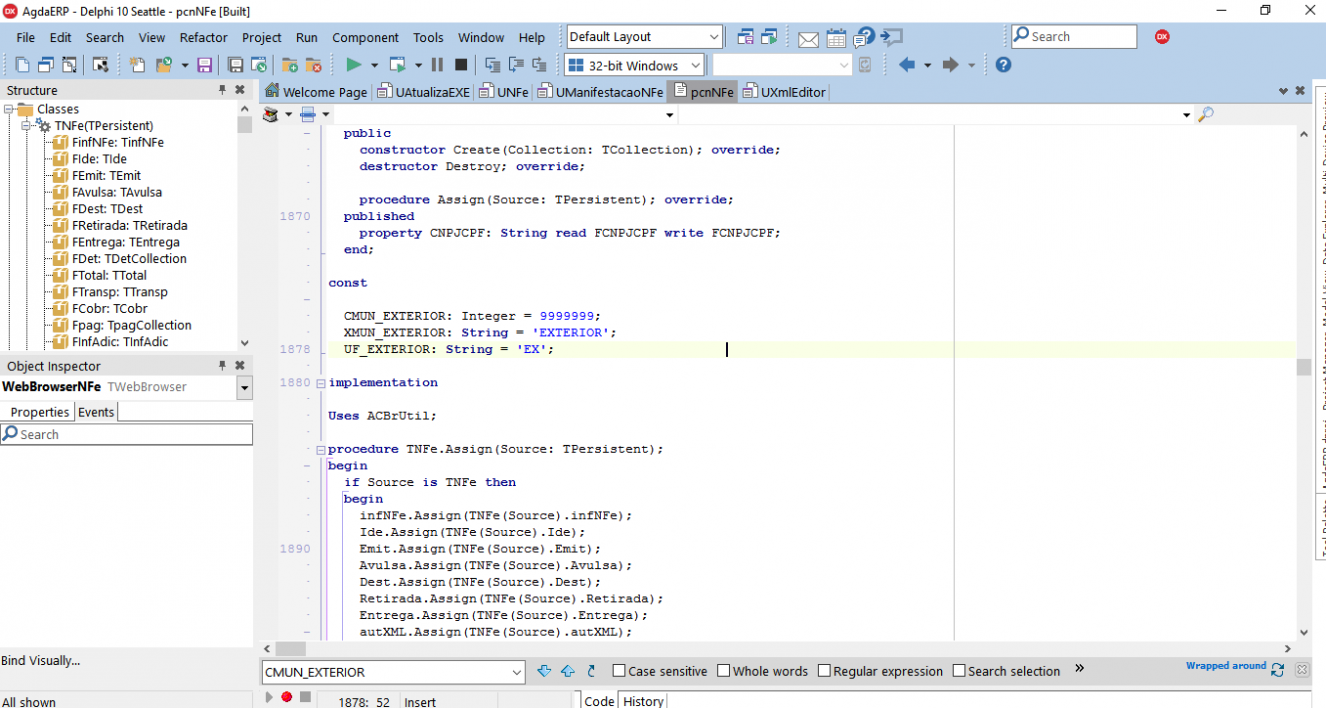Click the Object Inspector Search field
This screenshot has width=1326, height=708.
tap(126, 434)
